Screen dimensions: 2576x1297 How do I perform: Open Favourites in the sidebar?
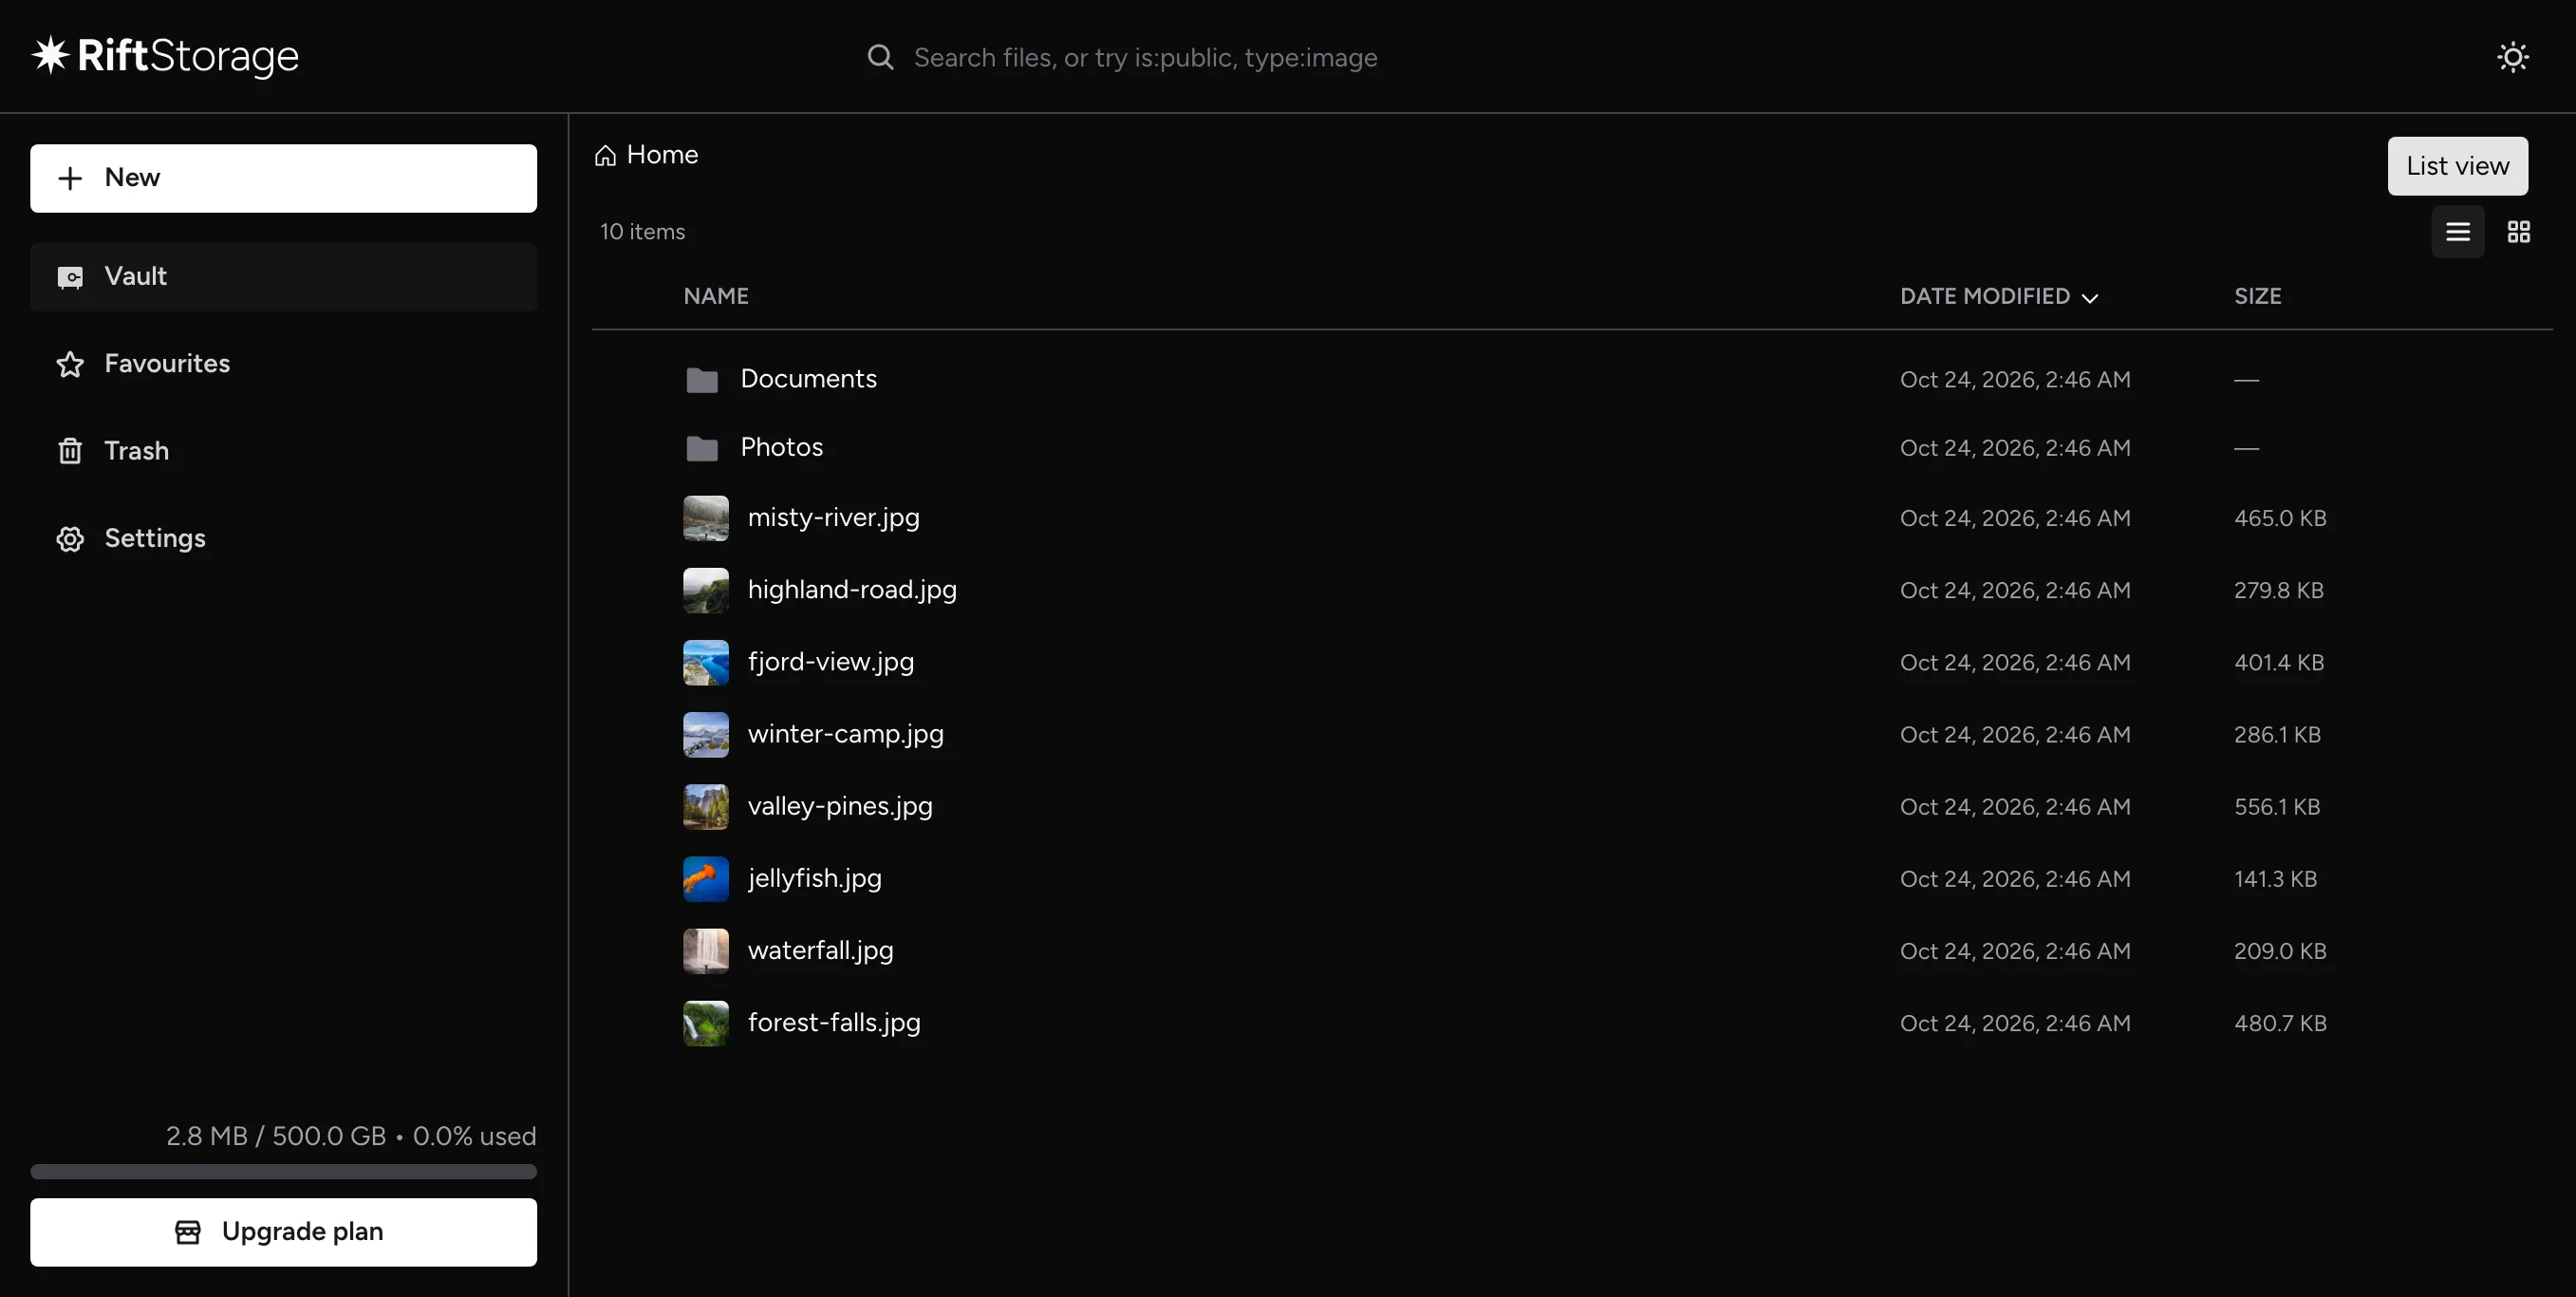[x=283, y=364]
